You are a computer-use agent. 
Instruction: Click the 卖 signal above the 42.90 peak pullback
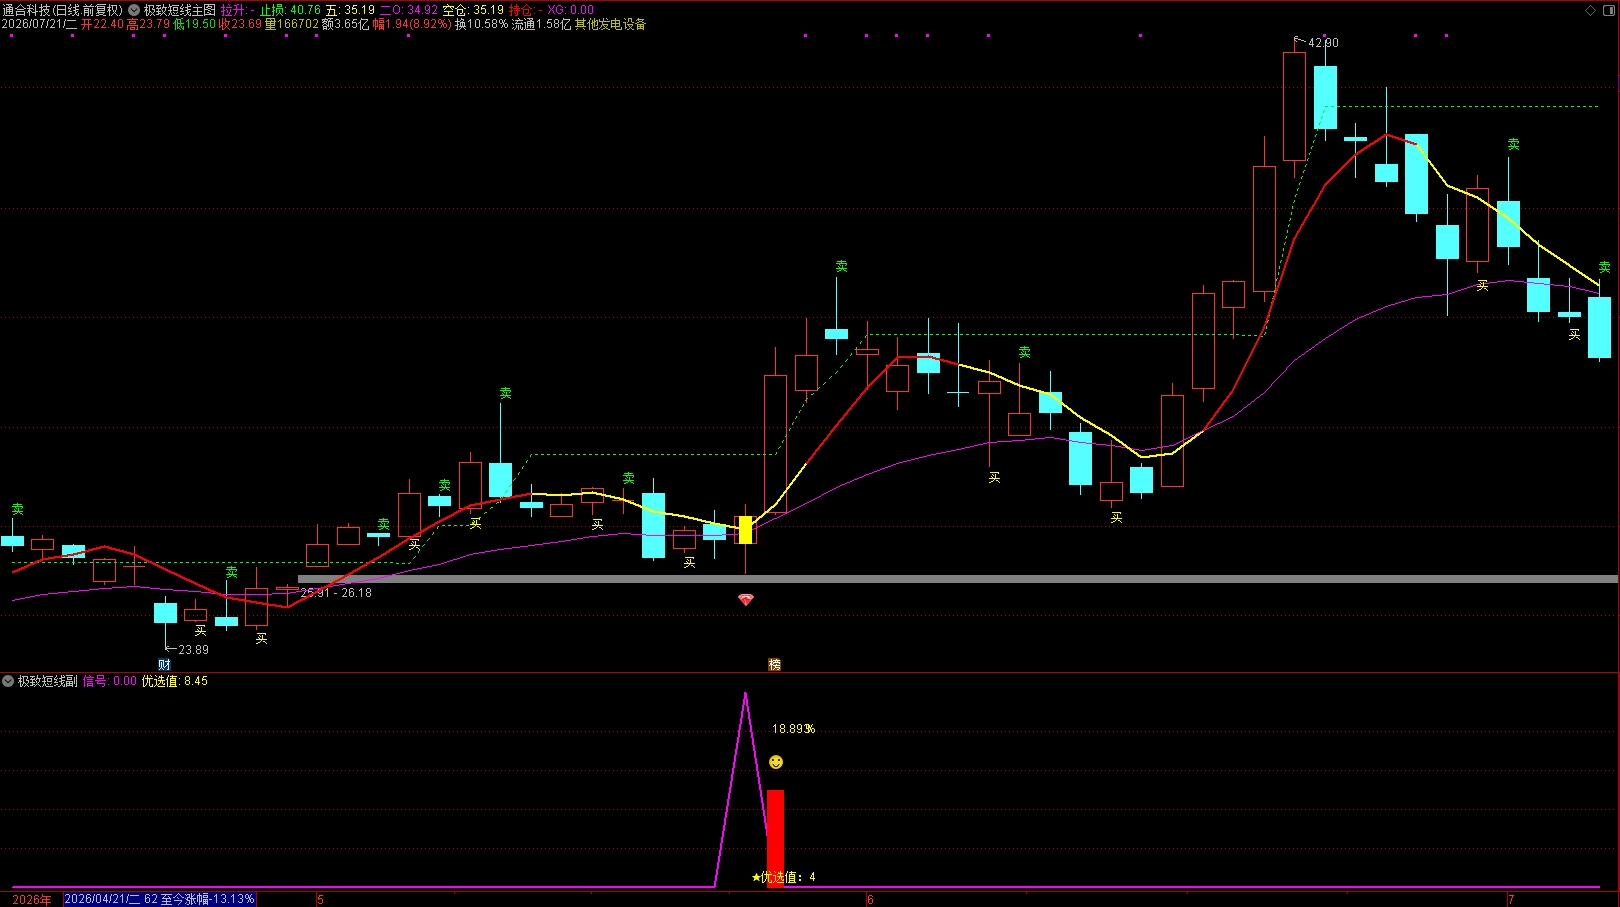click(1513, 145)
